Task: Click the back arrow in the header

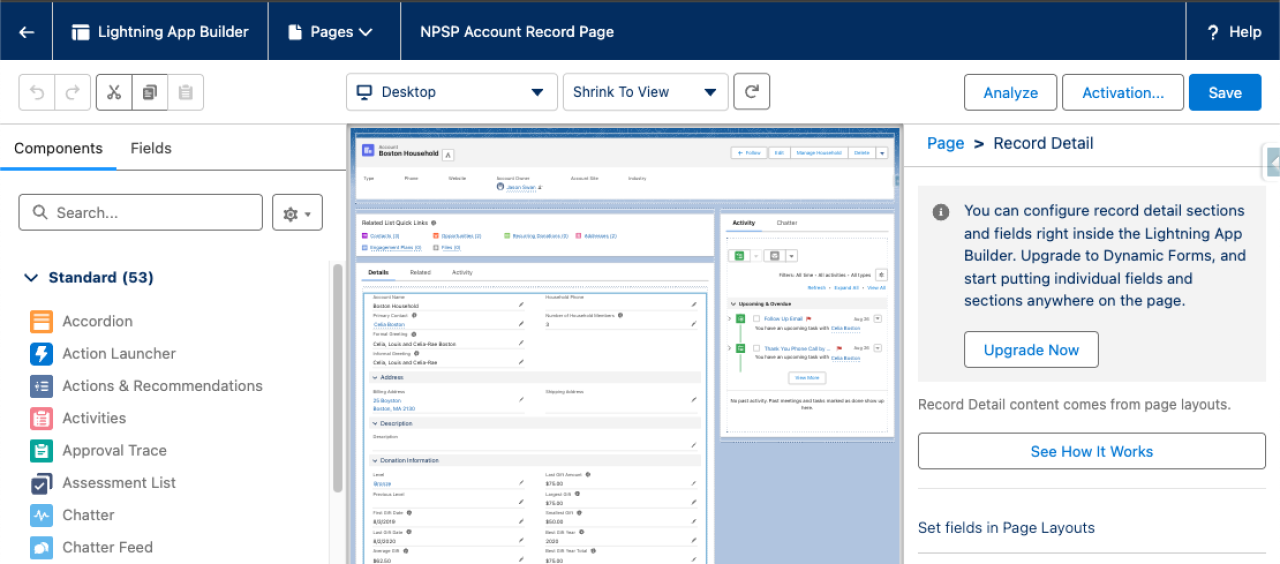Action: pos(27,32)
